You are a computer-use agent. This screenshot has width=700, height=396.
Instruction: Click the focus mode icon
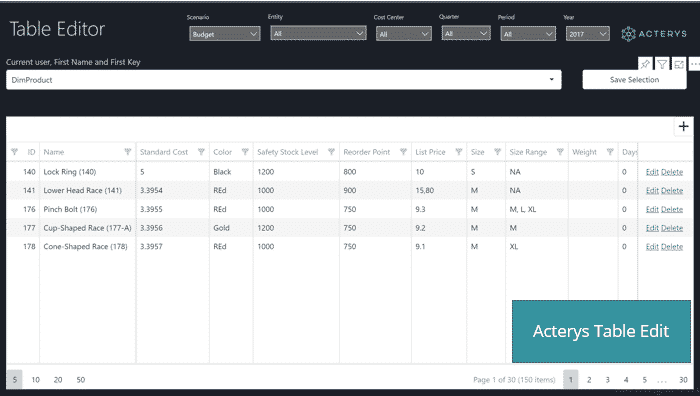click(679, 64)
